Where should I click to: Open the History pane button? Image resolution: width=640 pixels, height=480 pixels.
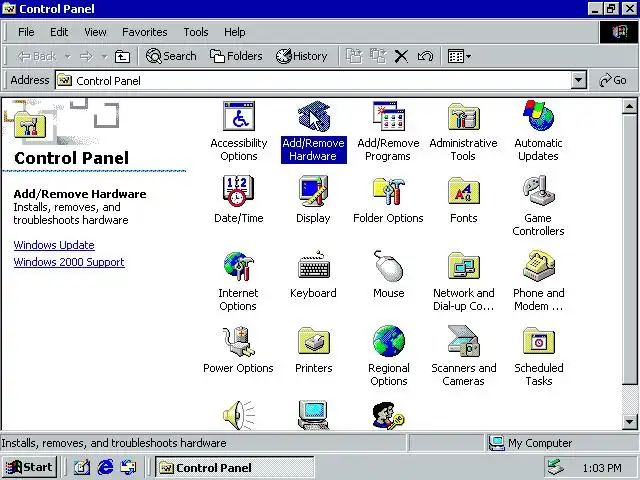pyautogui.click(x=302, y=56)
